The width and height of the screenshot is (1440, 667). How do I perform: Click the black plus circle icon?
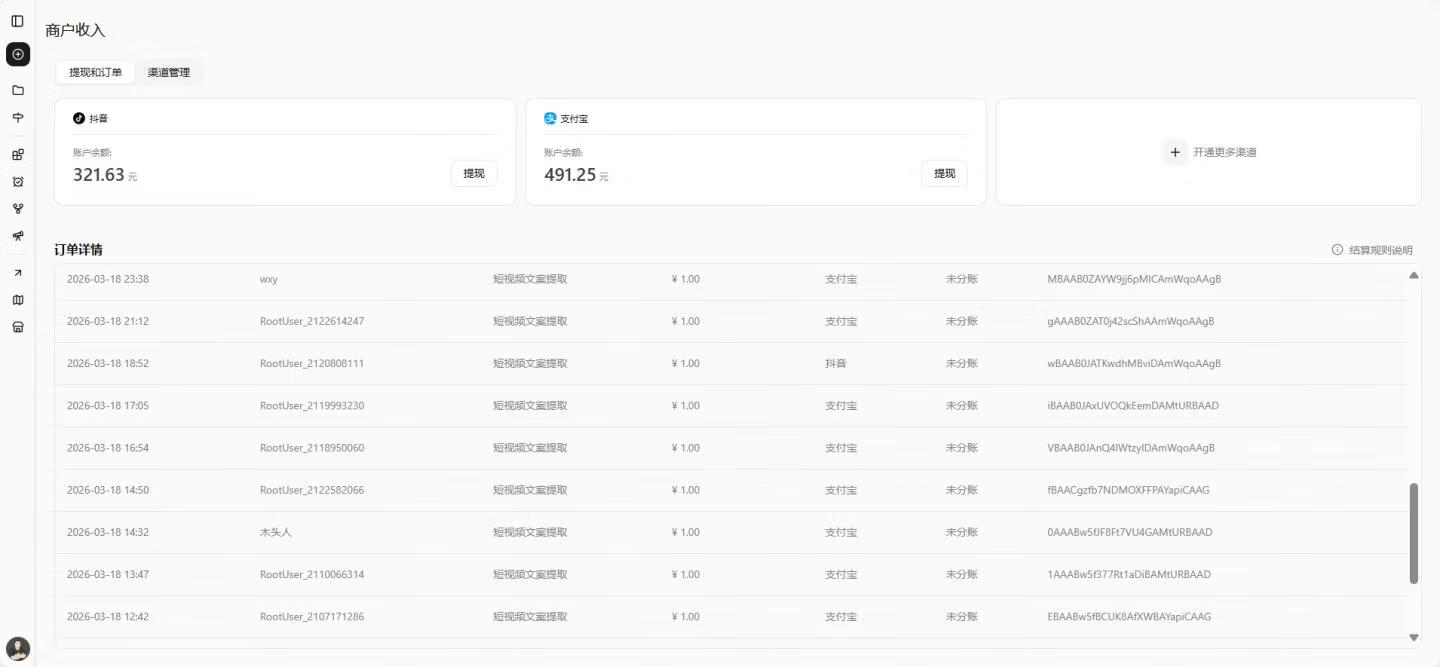(17, 54)
